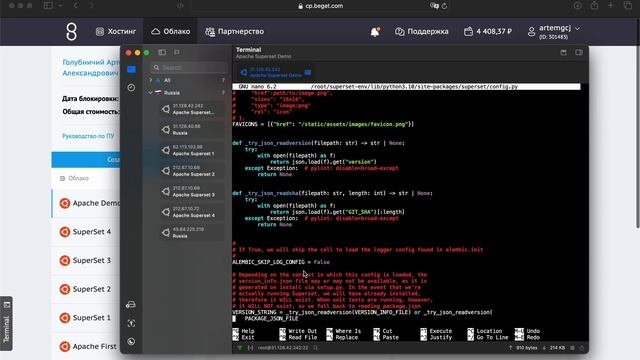Click the Beget logo in the header
Screen dimensions: 640x360
click(x=71, y=31)
